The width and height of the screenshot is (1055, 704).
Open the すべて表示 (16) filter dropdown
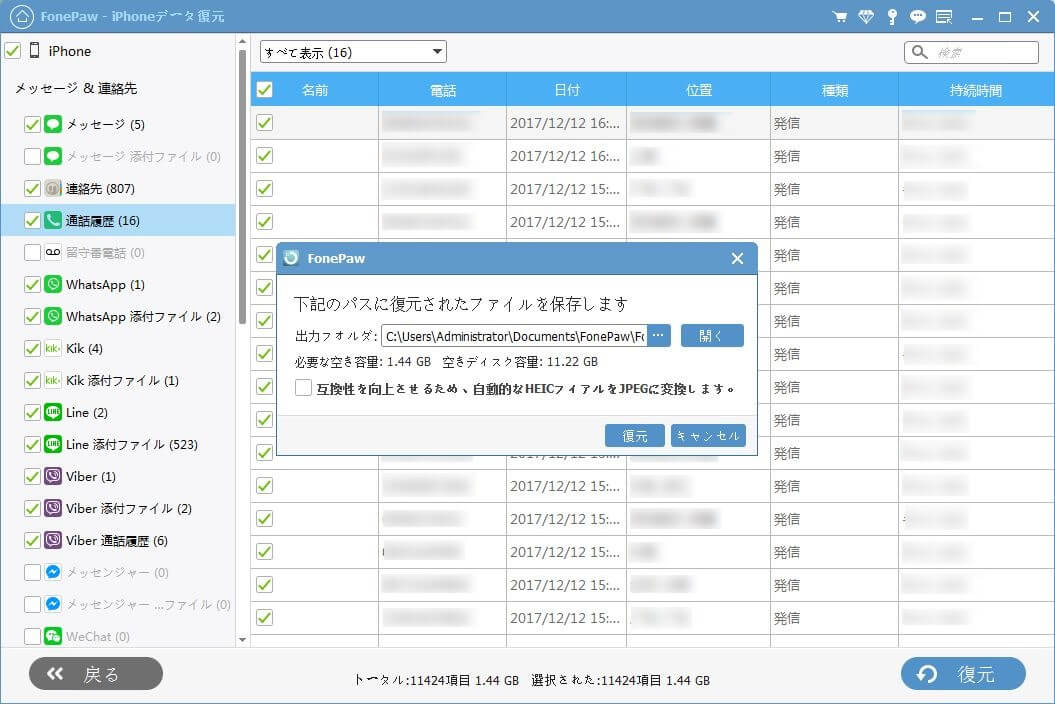353,52
